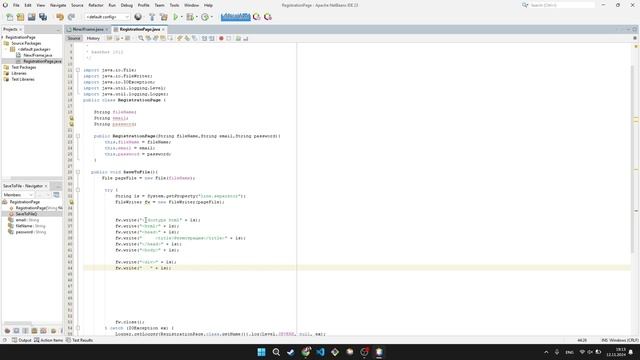Collapse the imports code fold at line 11
The height and width of the screenshot is (360, 640).
(x=78, y=70)
